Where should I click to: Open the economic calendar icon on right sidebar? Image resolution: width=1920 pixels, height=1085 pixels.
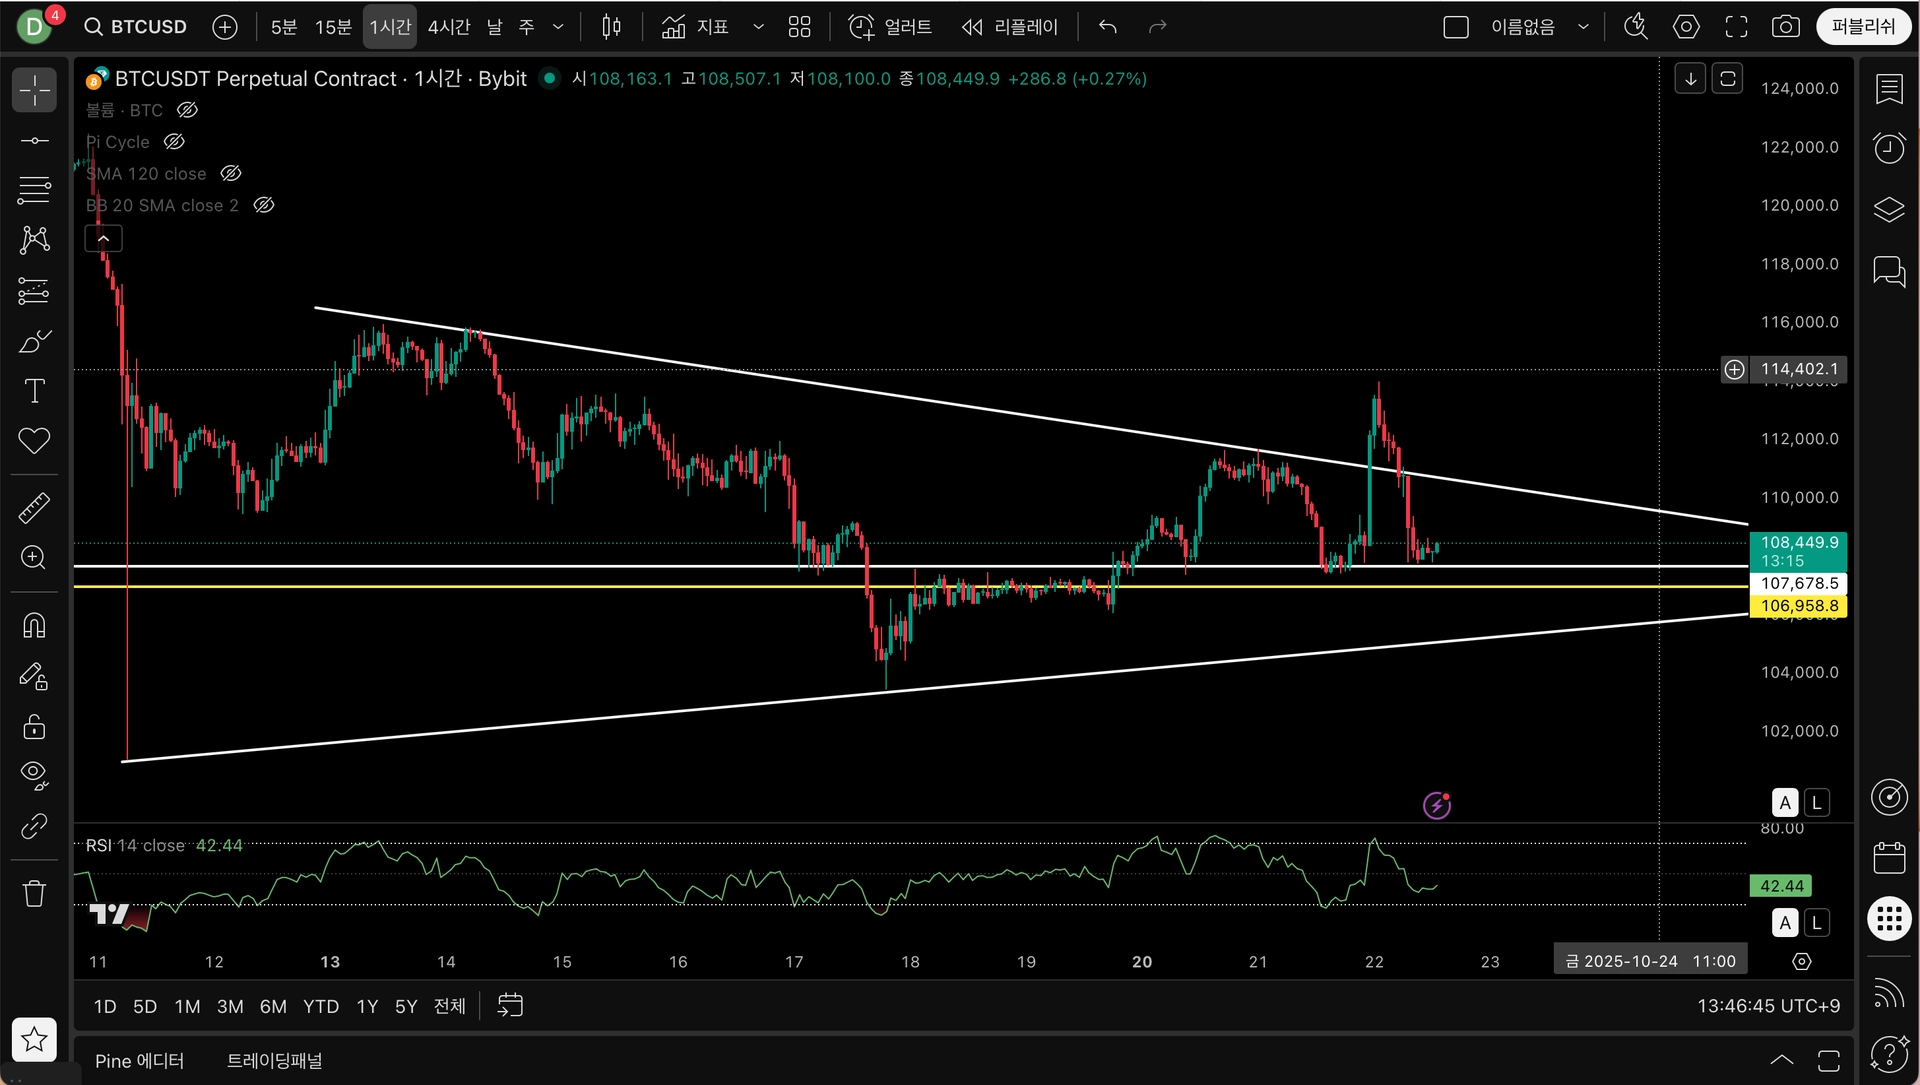coord(1888,858)
